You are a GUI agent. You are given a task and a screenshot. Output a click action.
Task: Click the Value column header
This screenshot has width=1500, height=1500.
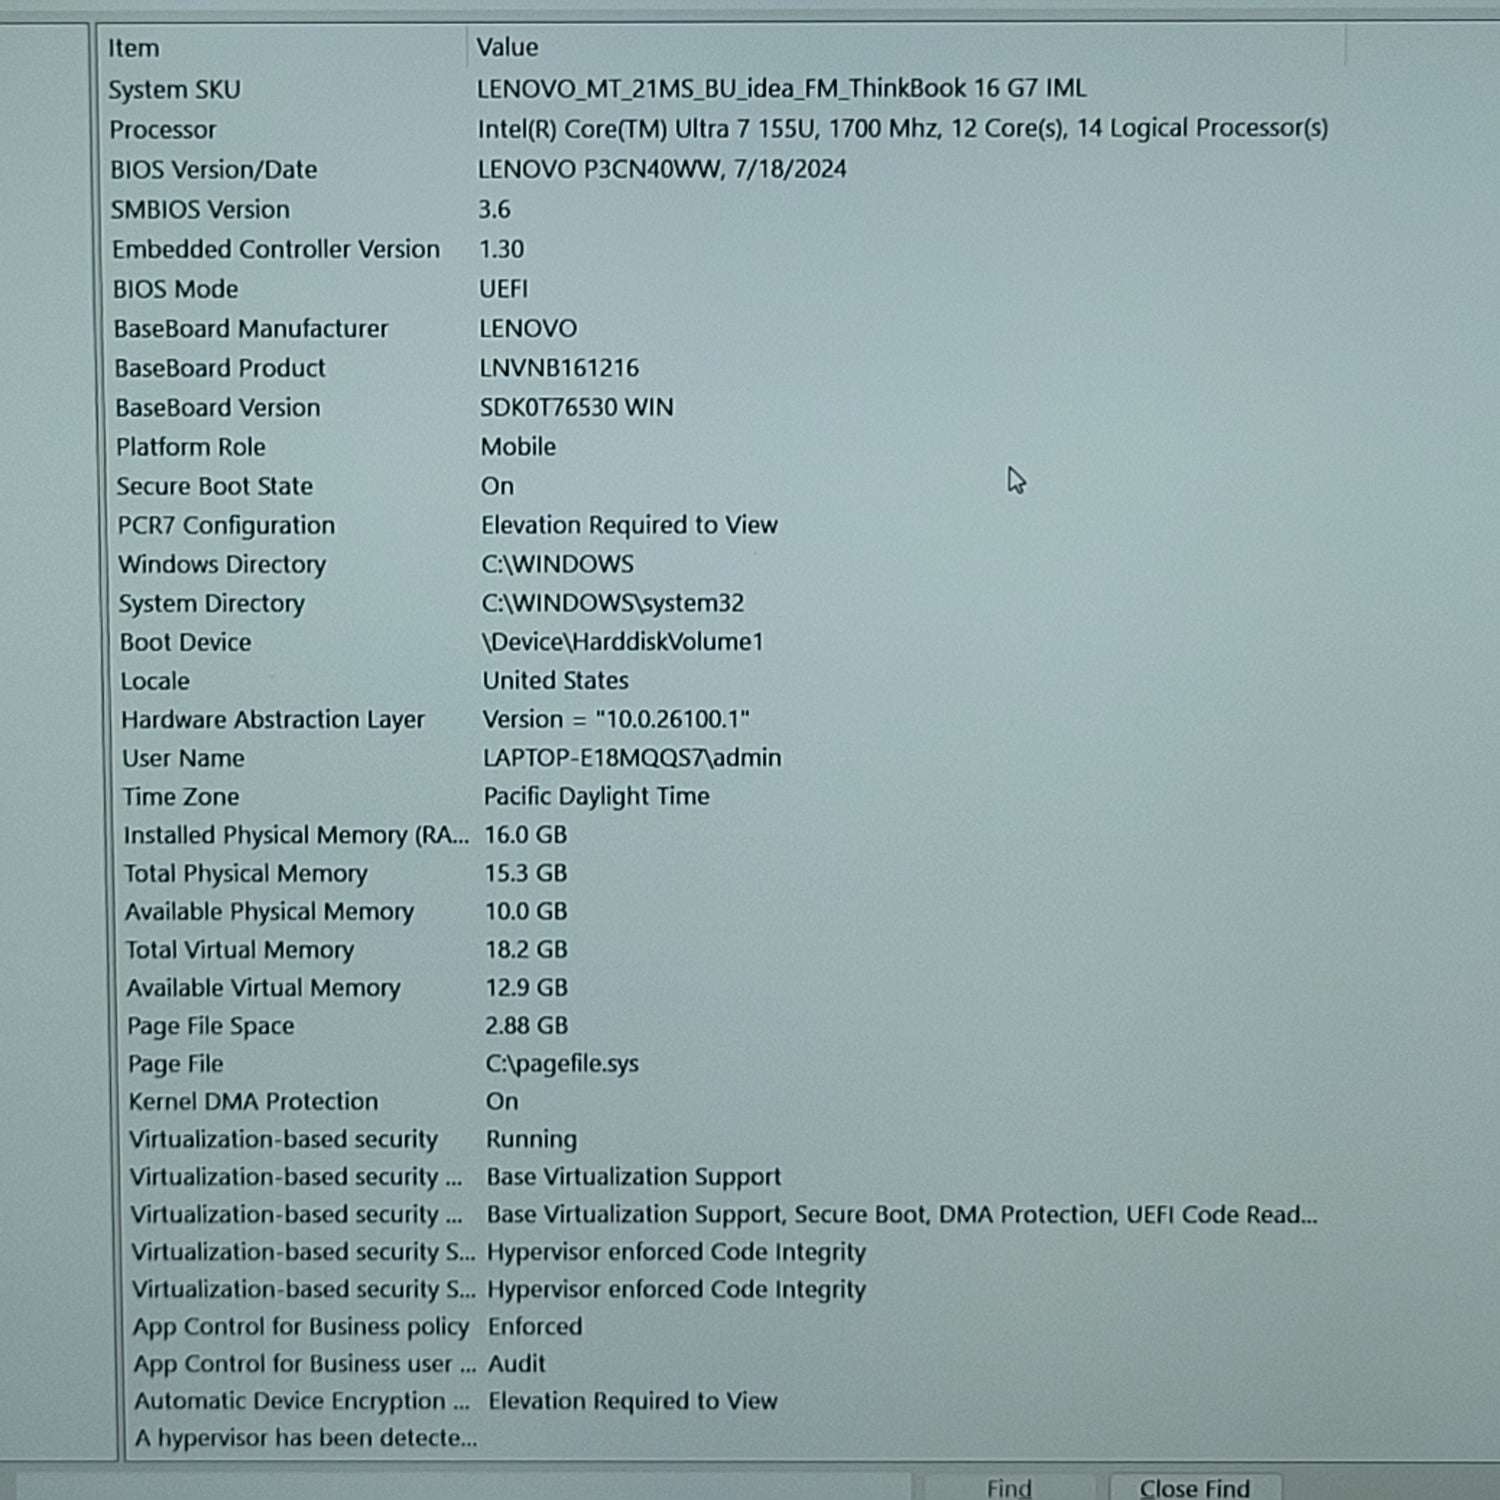(507, 47)
